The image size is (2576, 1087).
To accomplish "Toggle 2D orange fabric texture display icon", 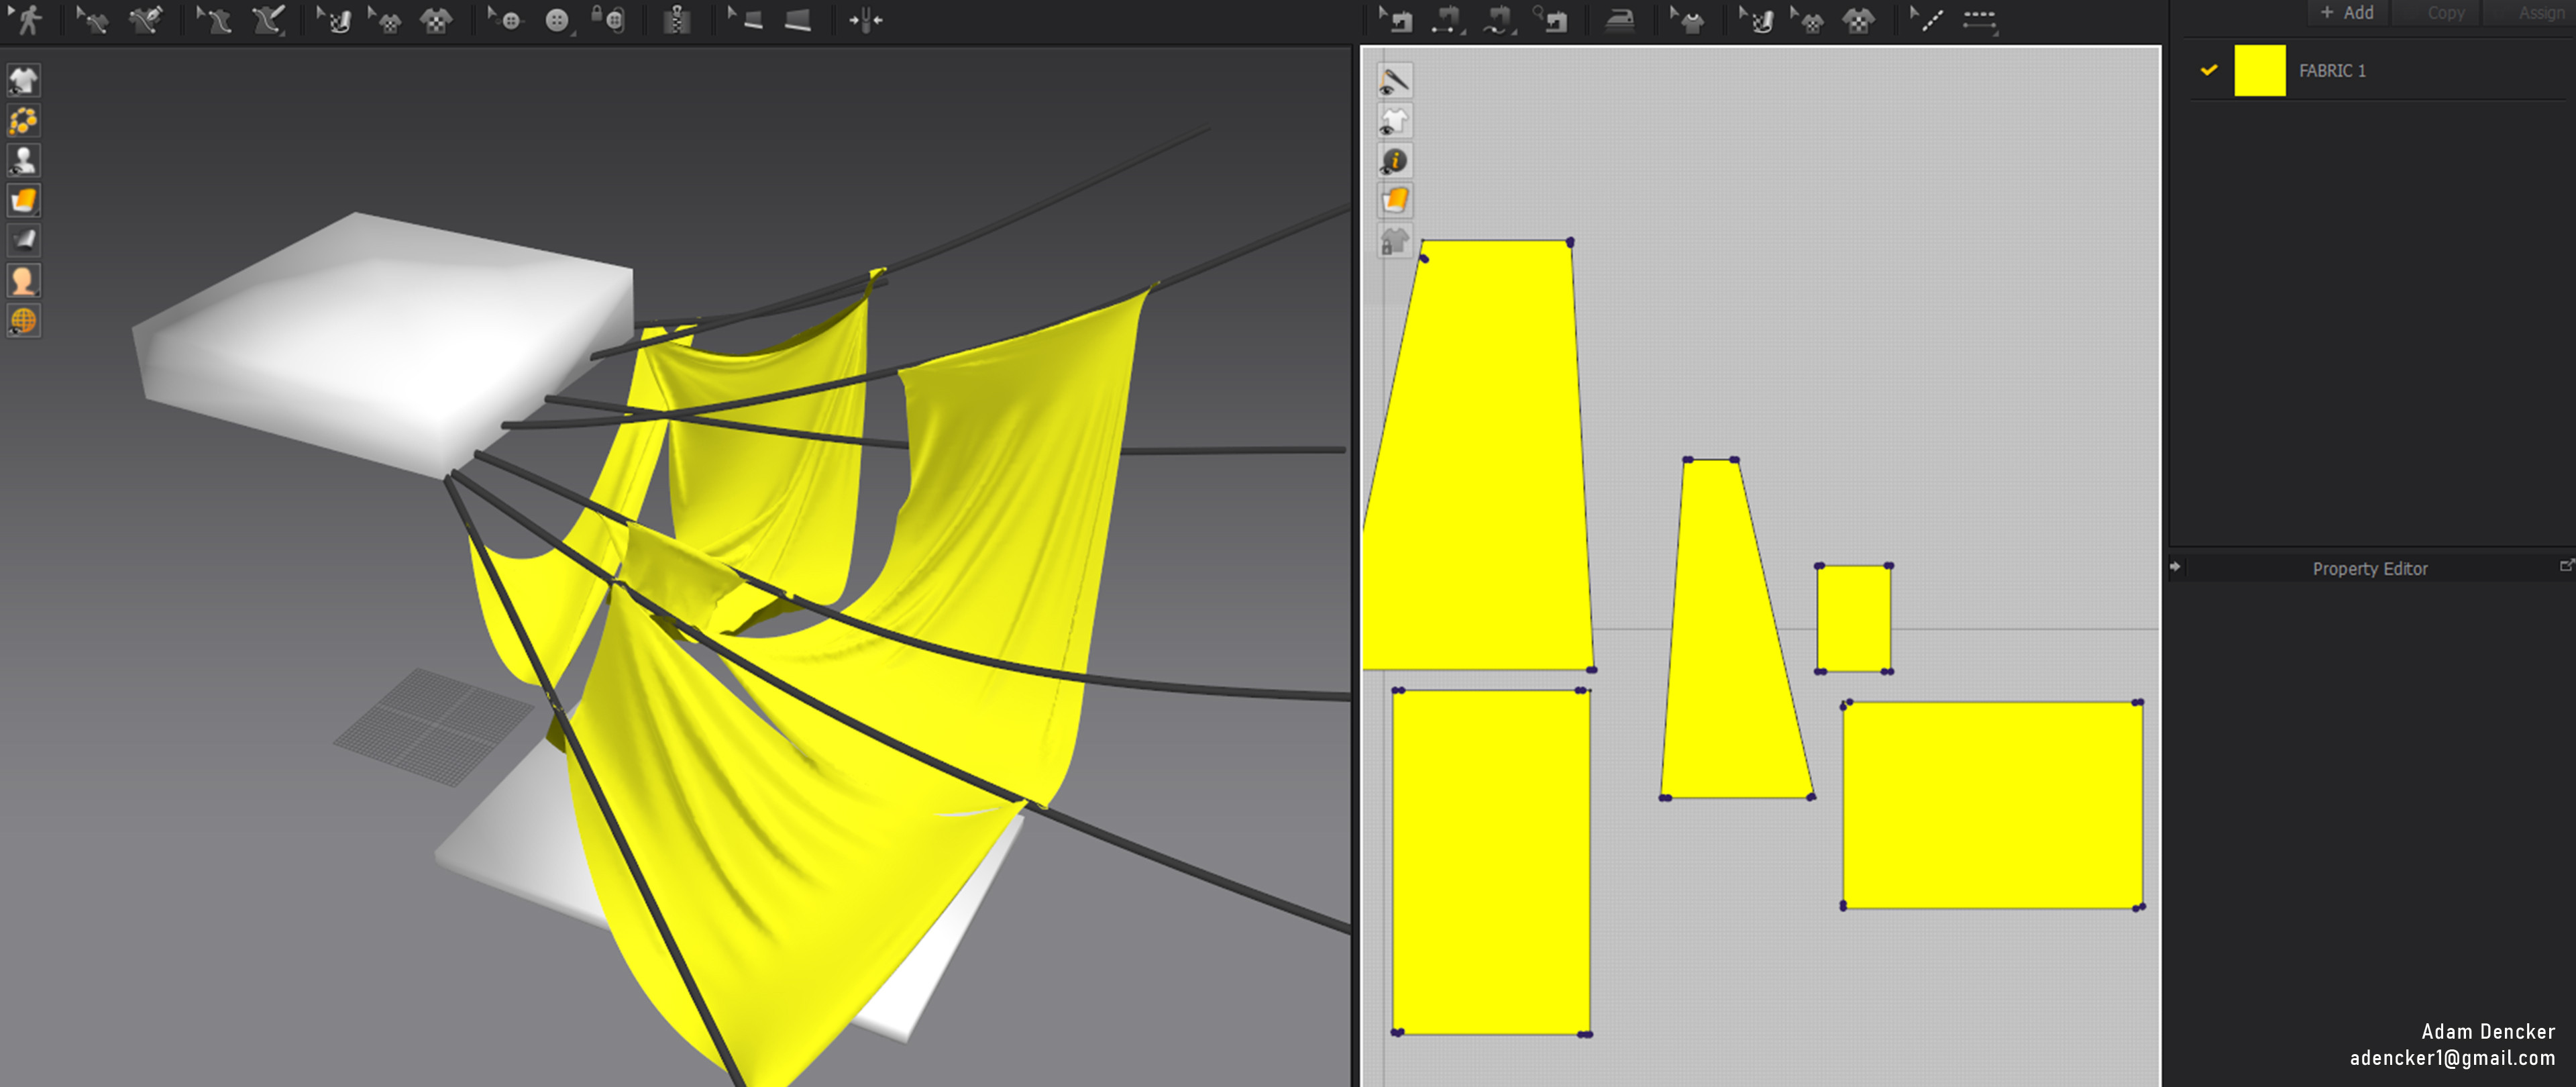I will pyautogui.click(x=1394, y=200).
